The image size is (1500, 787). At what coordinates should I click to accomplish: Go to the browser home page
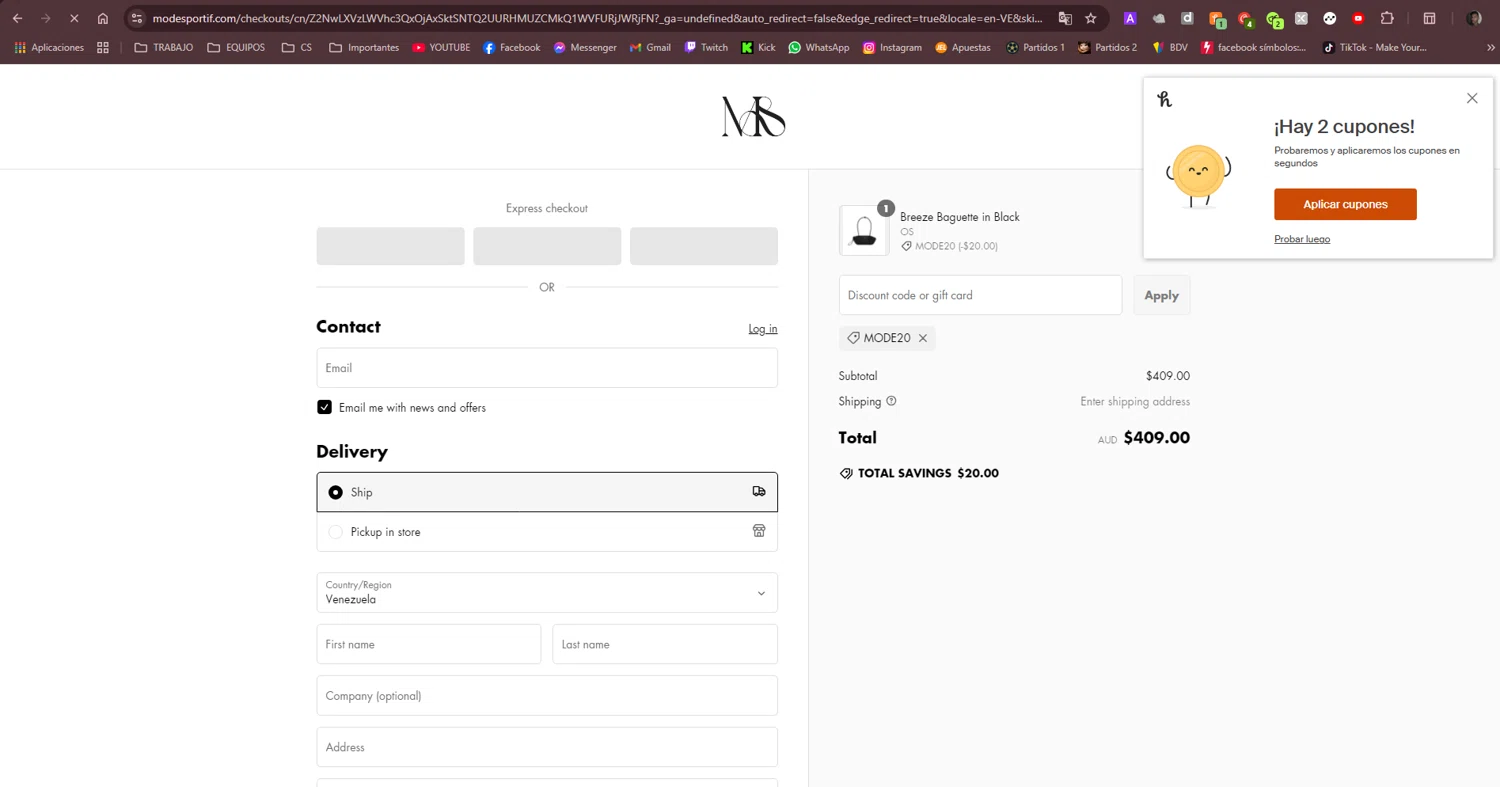coord(103,18)
